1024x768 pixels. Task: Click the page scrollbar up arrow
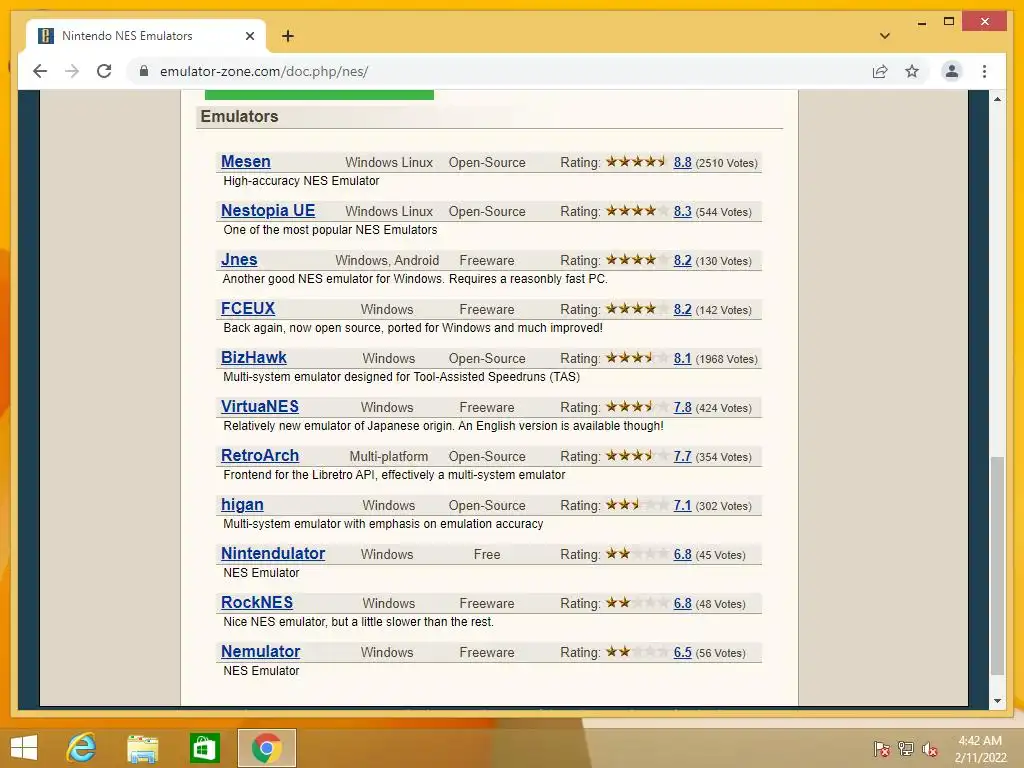pyautogui.click(x=997, y=99)
